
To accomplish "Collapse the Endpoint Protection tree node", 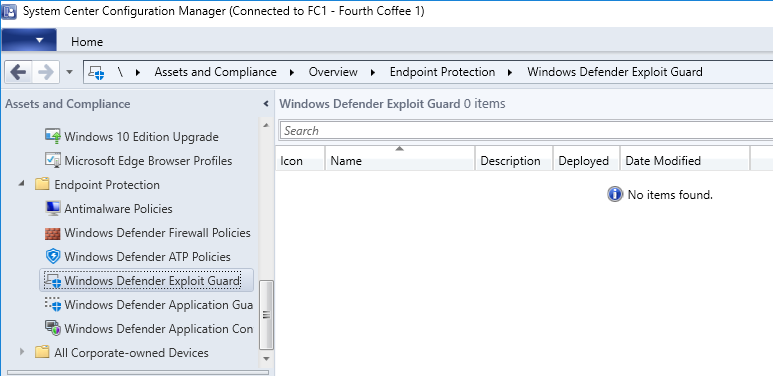I will (21, 184).
